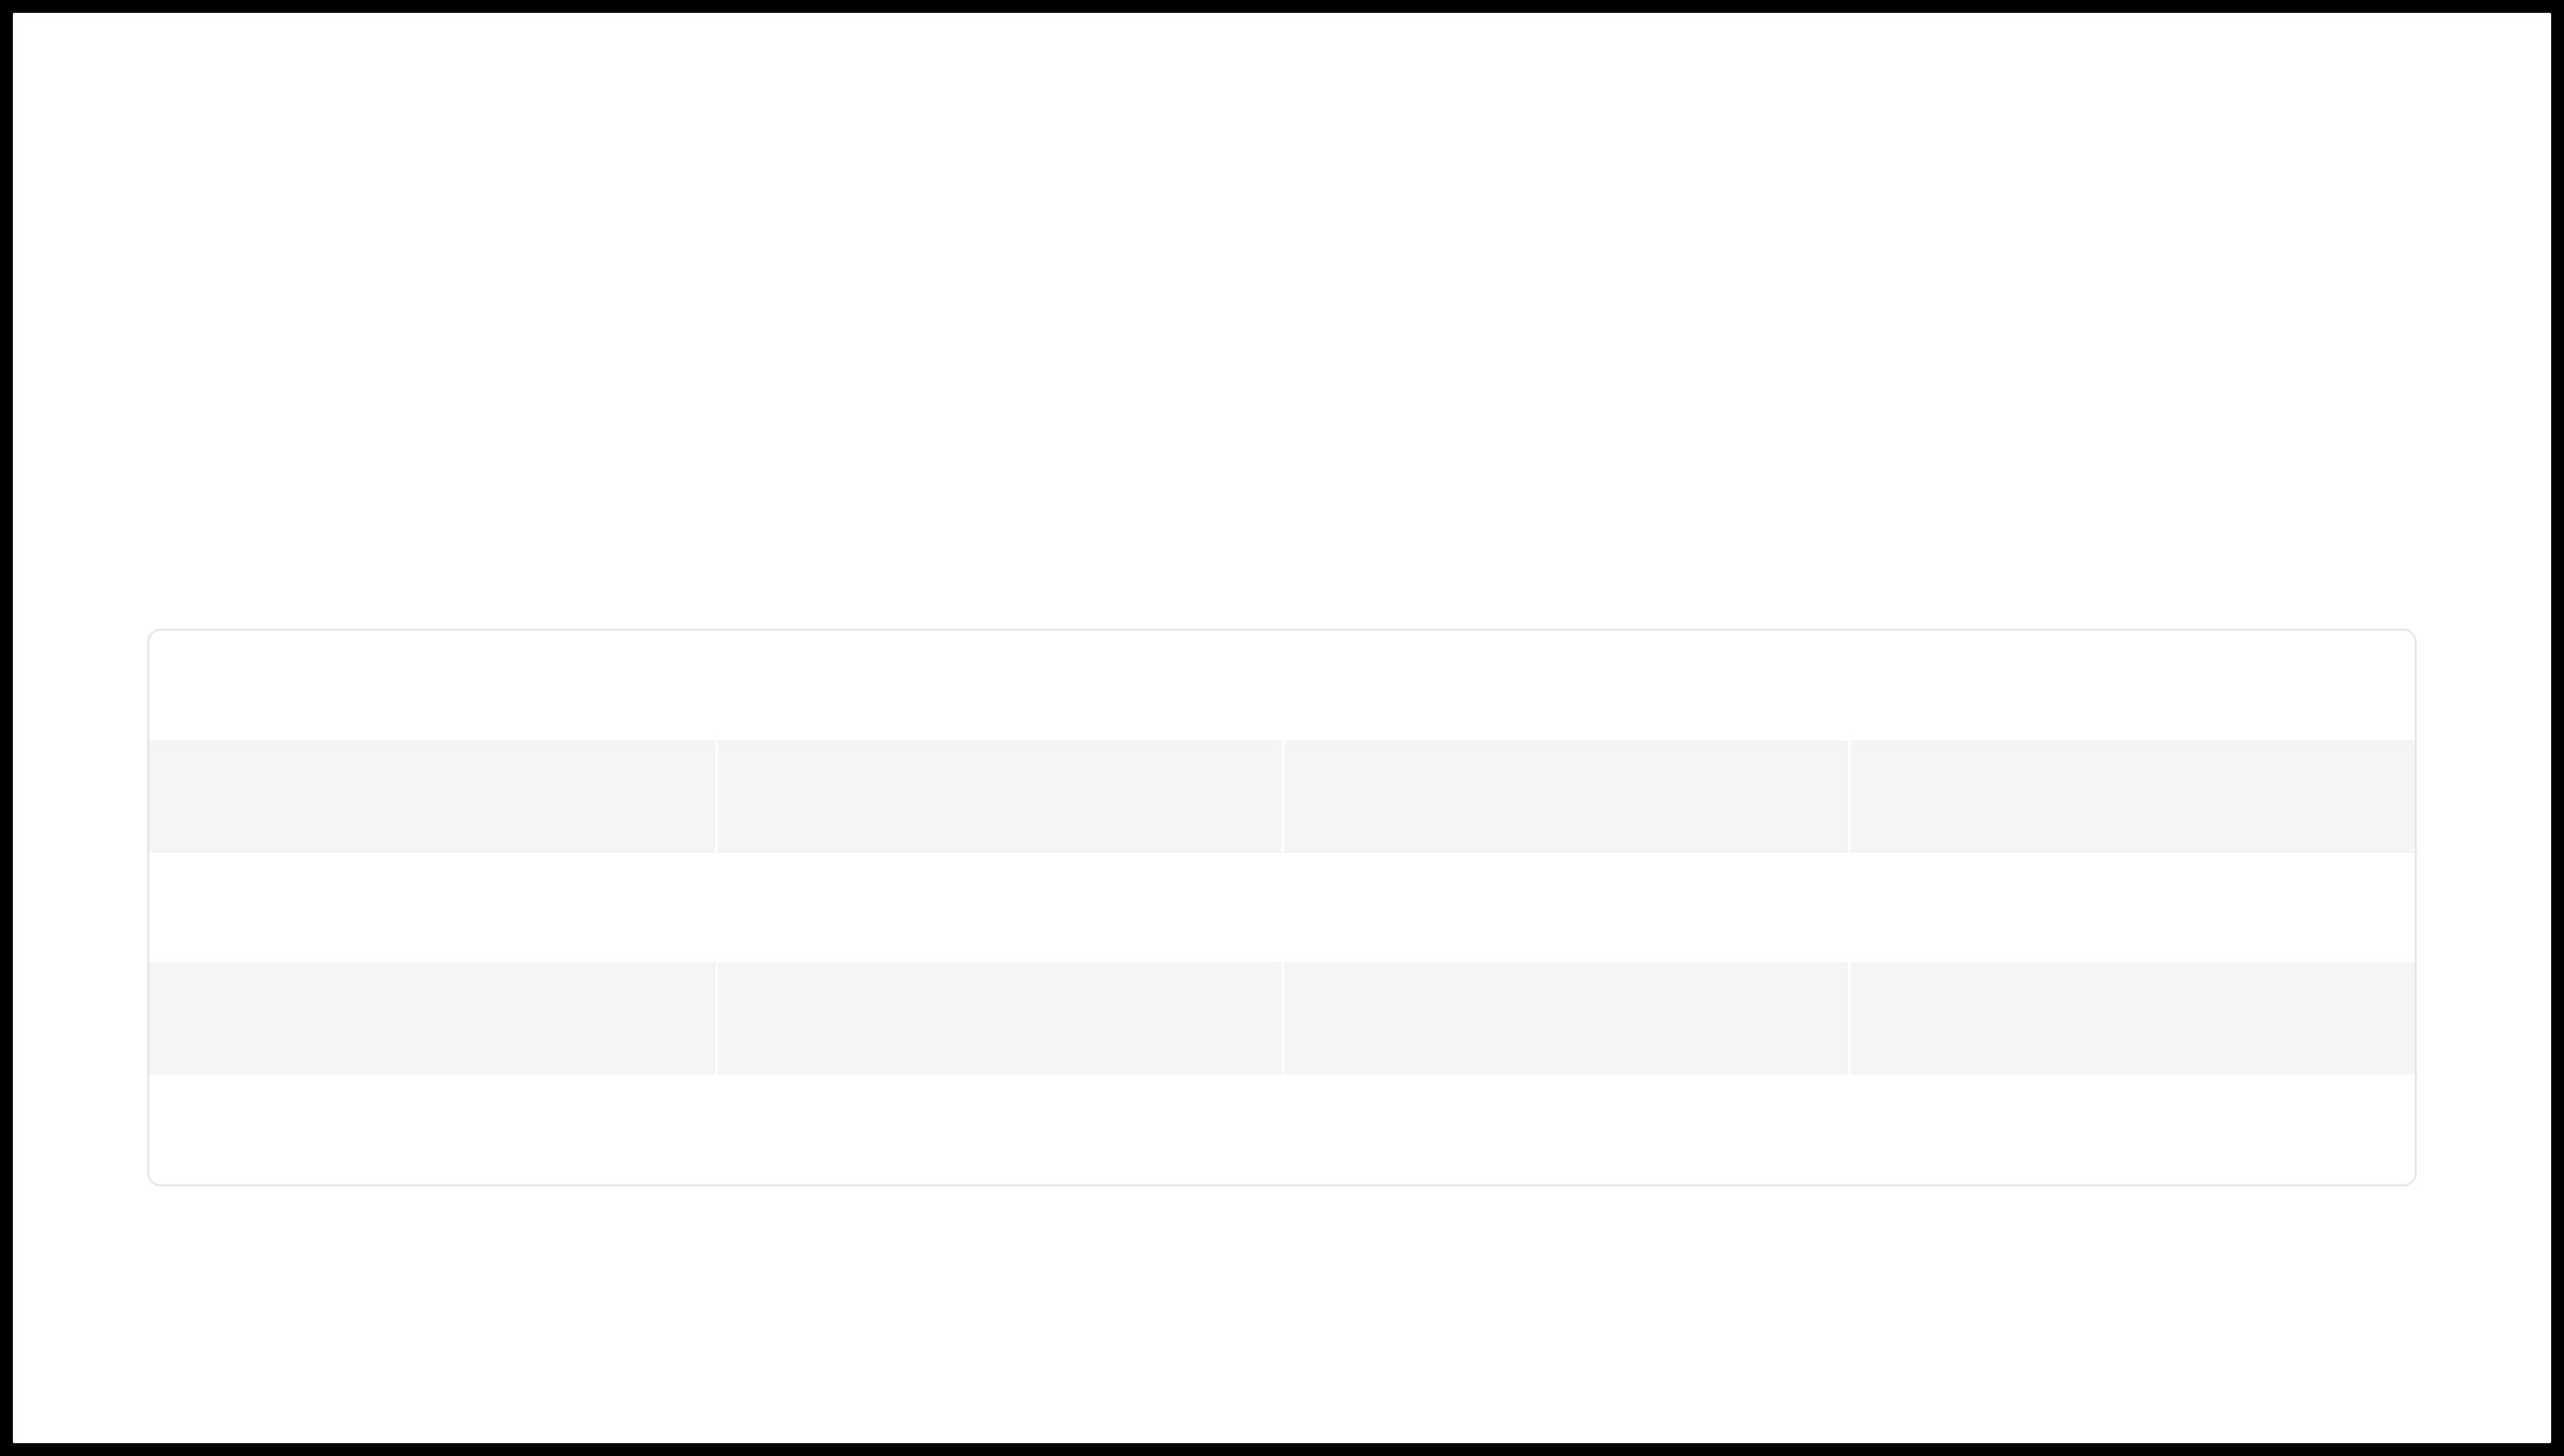This screenshot has height=1456, width=2564.
Task: Click first column of white row between gray rows
Action: [432, 907]
